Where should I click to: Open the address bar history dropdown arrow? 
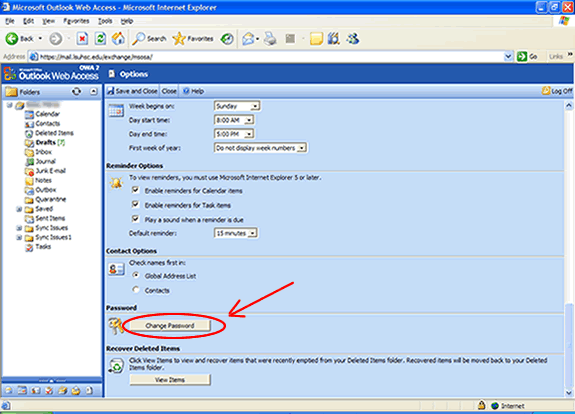tap(508, 56)
